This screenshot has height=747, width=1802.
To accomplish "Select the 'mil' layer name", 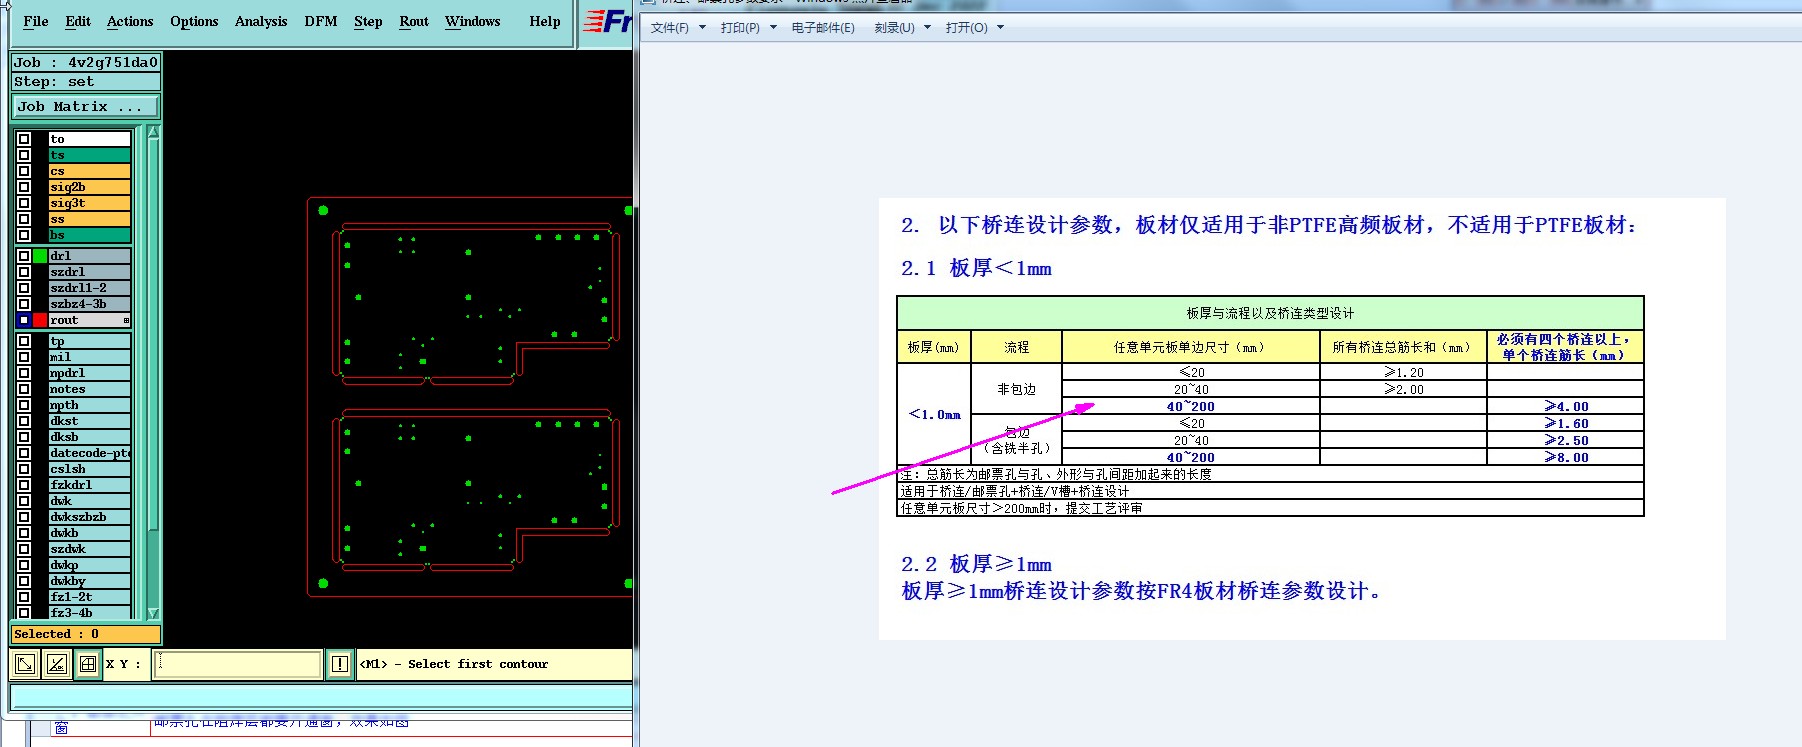I will (x=90, y=357).
